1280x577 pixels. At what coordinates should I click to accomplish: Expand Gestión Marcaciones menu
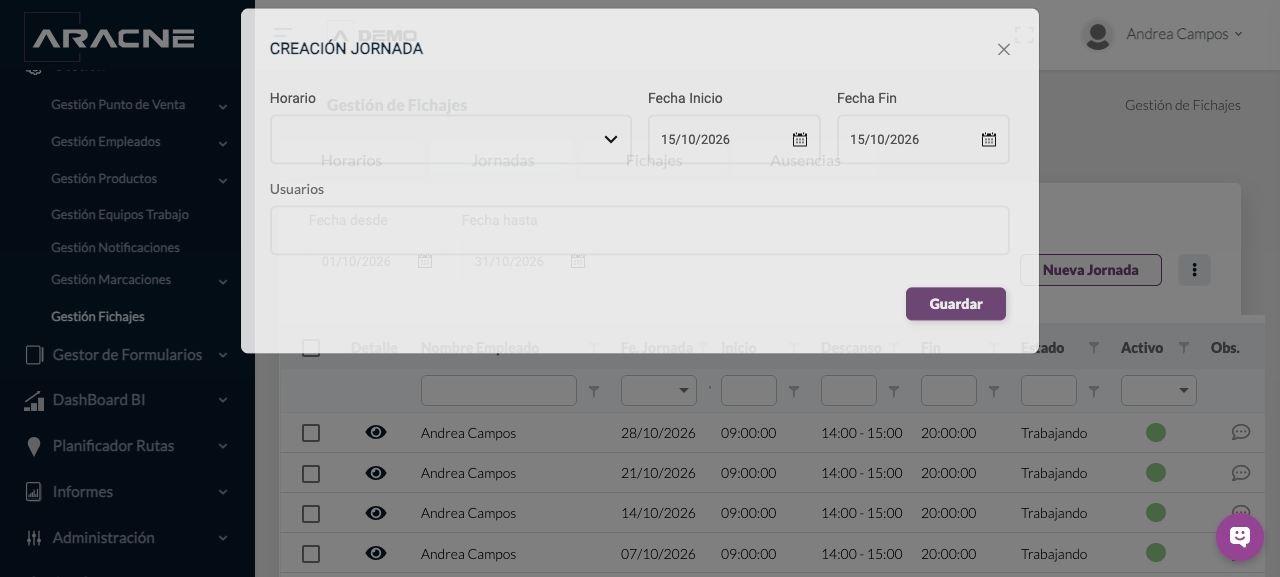click(x=140, y=280)
